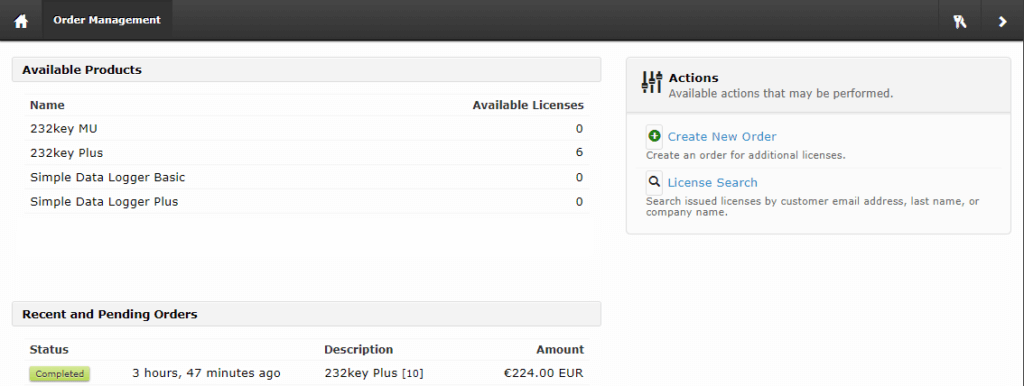Open the Order Management tab

107,20
